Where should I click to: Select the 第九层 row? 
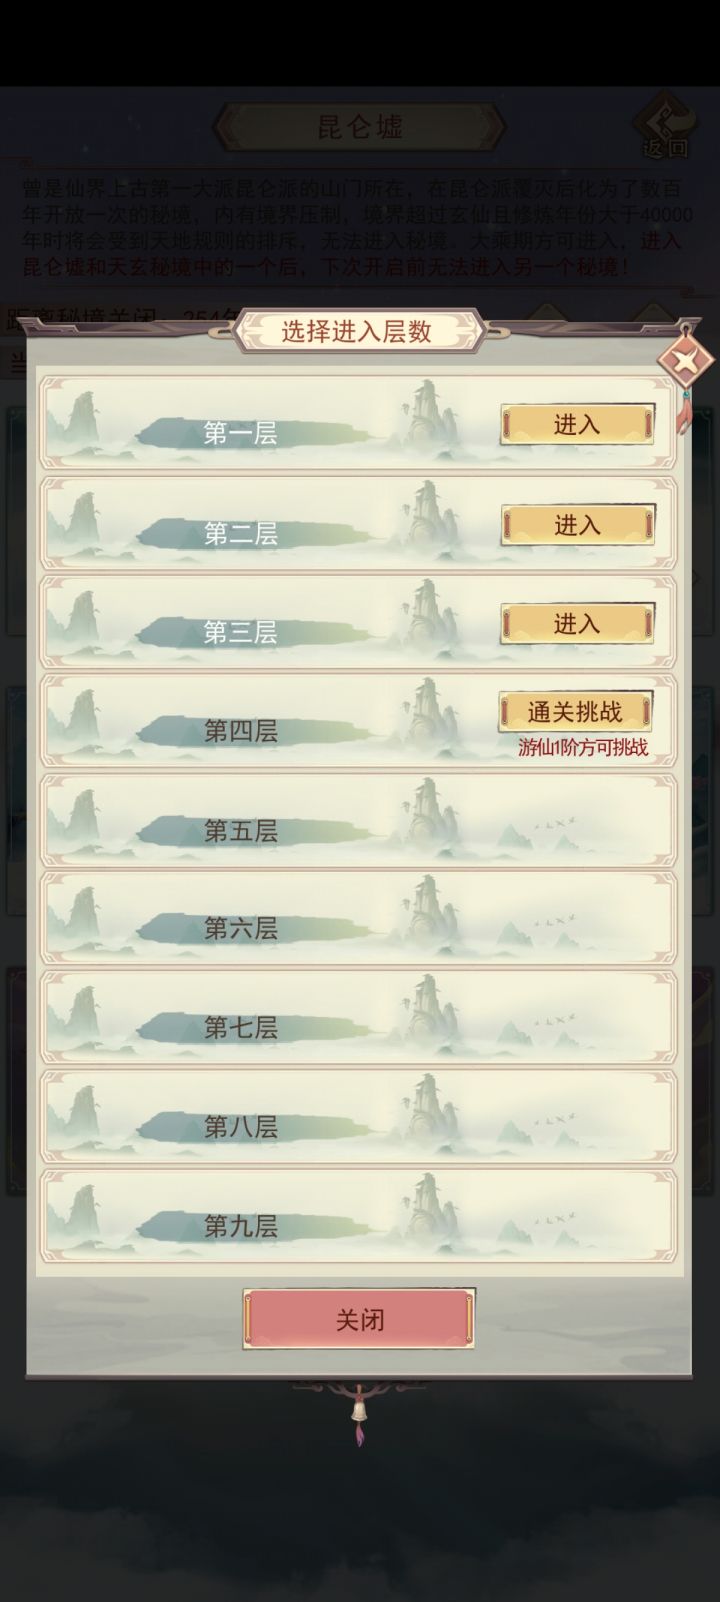pyautogui.click(x=358, y=1217)
